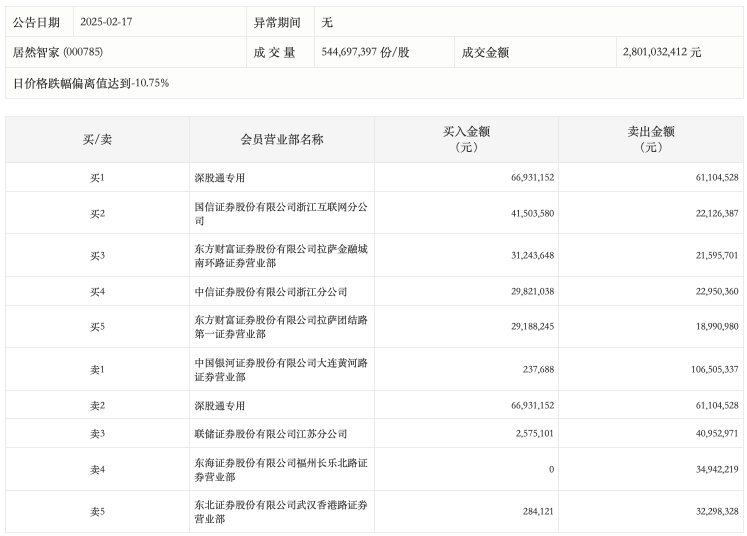Open 国信证券股份有限公司浙江互联网分公司 entry
The width and height of the screenshot is (747, 536).
[281, 213]
